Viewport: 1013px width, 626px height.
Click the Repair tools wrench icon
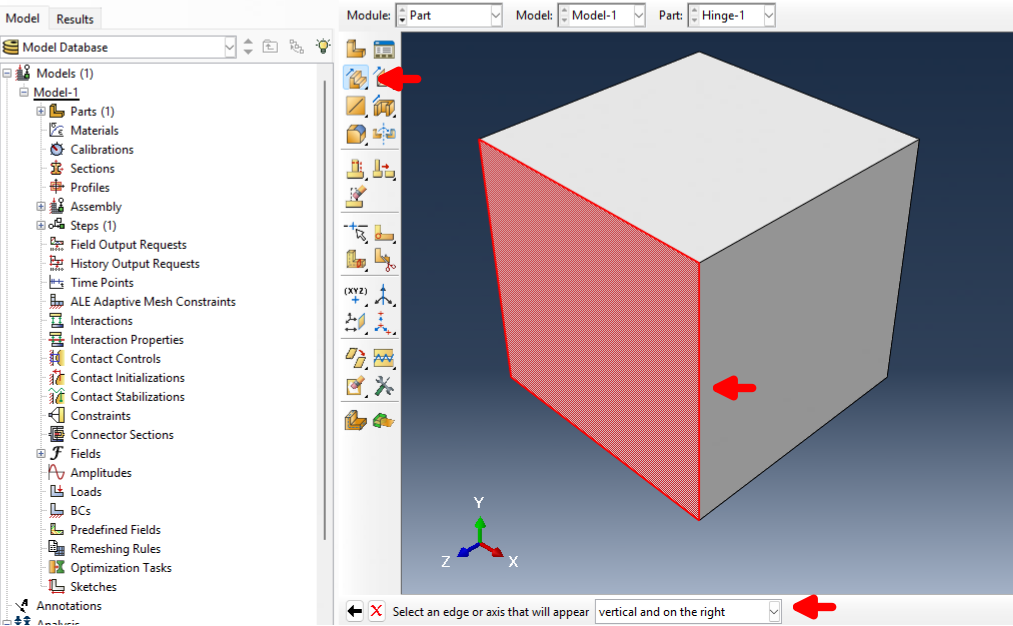pos(384,385)
